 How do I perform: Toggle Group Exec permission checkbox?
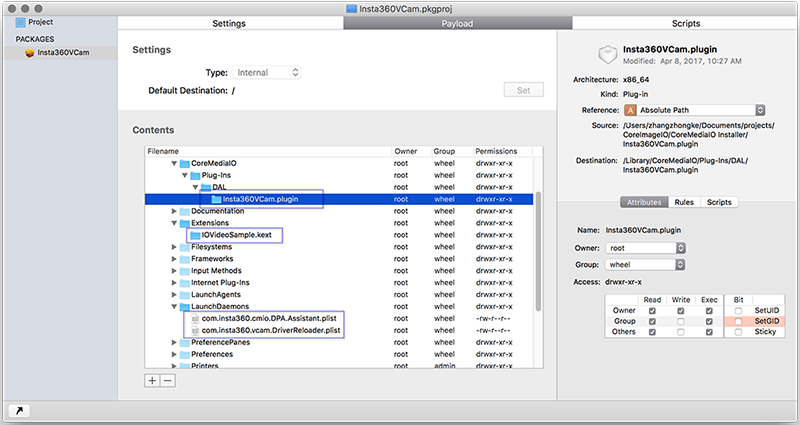click(709, 321)
